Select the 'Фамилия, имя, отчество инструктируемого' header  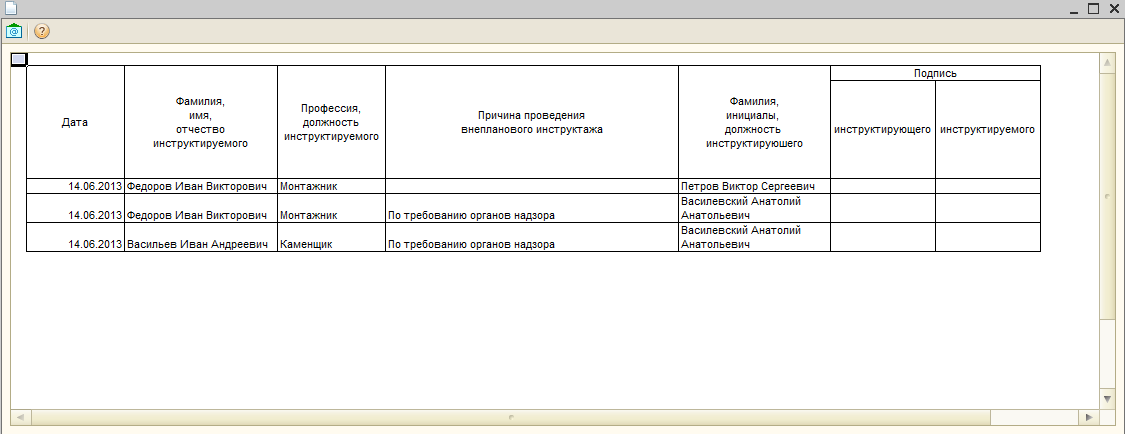201,122
